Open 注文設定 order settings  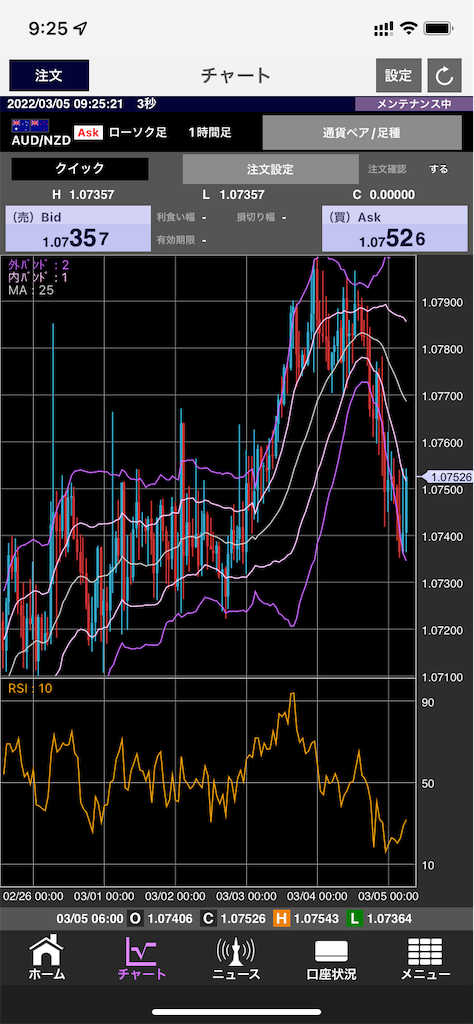point(270,169)
